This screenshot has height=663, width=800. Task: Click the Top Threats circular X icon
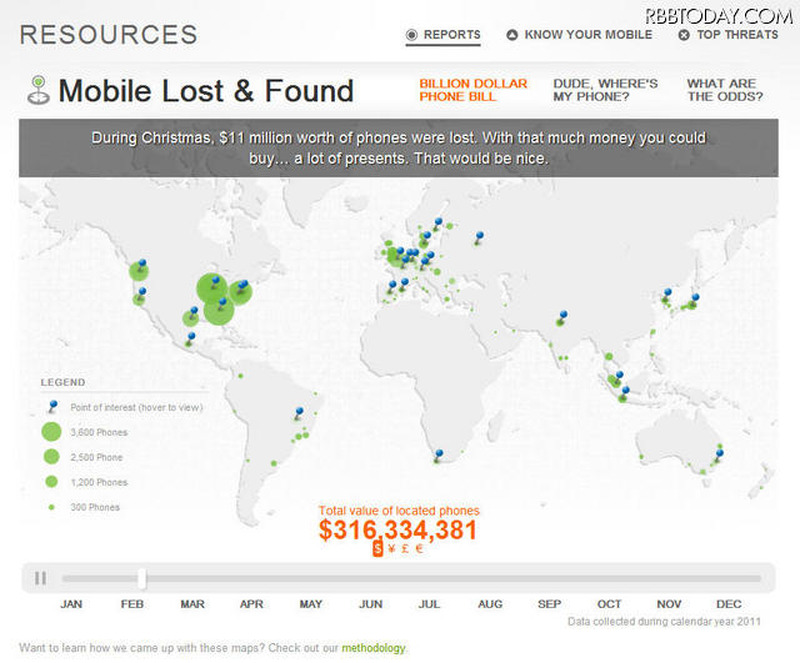[684, 35]
